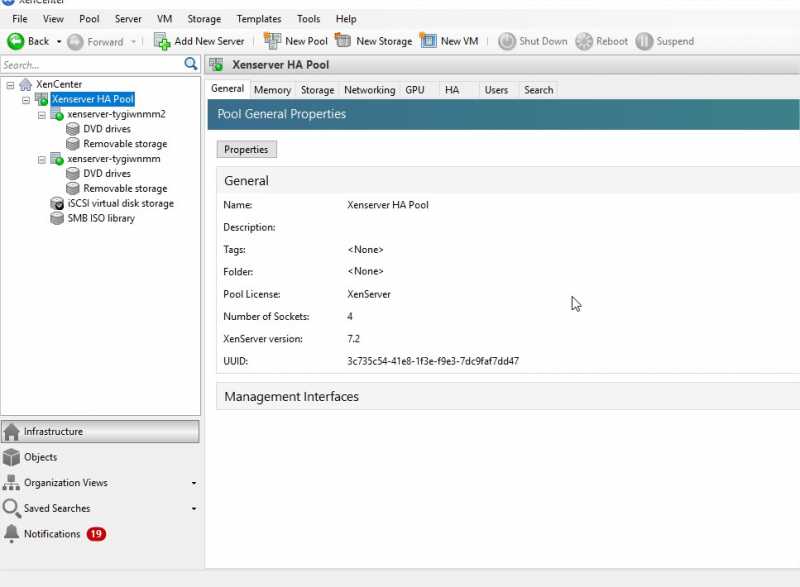Switch to the Networking tab
This screenshot has height=587, width=800.
(x=369, y=90)
